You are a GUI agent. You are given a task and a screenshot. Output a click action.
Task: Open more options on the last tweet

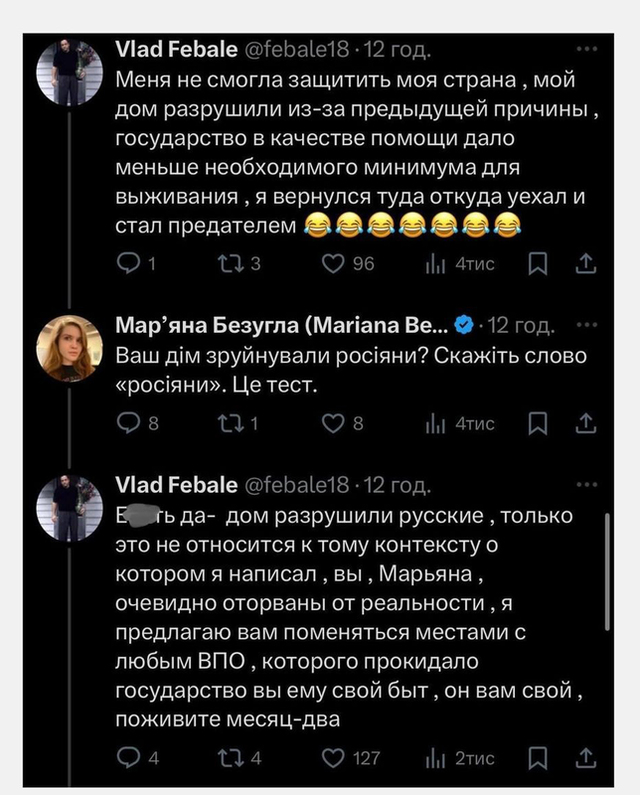tap(587, 485)
